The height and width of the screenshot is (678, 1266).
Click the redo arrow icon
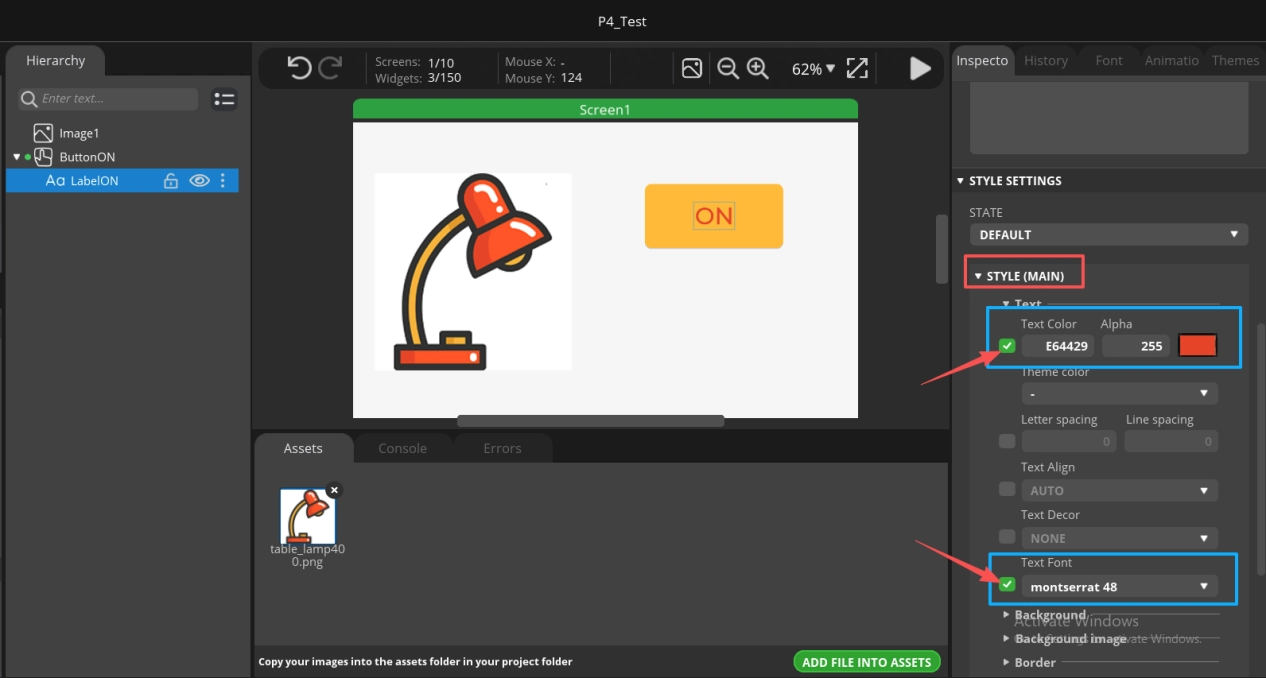click(x=330, y=68)
